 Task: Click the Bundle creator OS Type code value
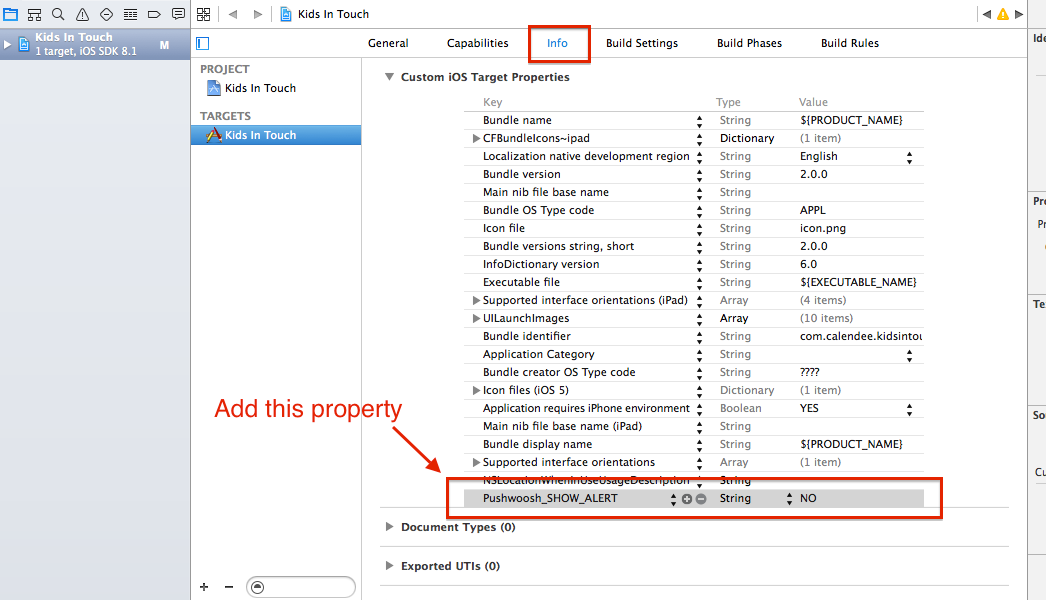pos(809,372)
